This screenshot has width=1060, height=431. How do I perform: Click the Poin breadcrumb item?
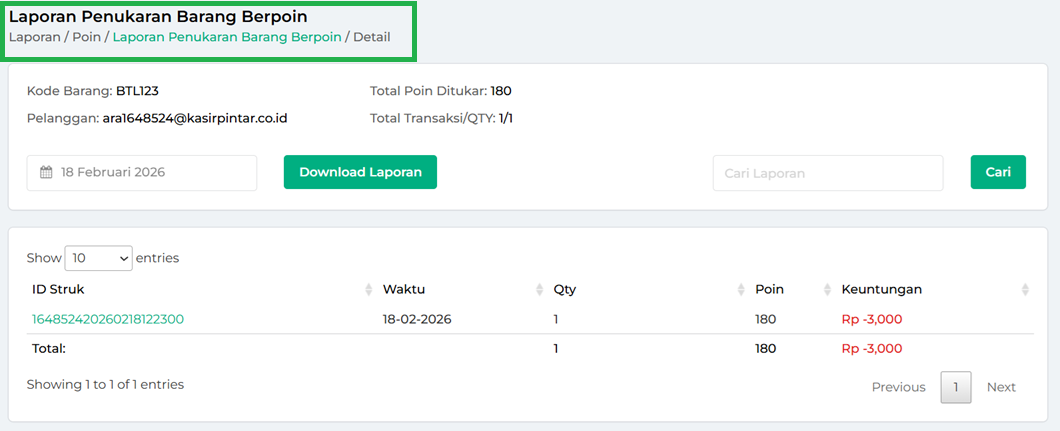click(x=86, y=37)
